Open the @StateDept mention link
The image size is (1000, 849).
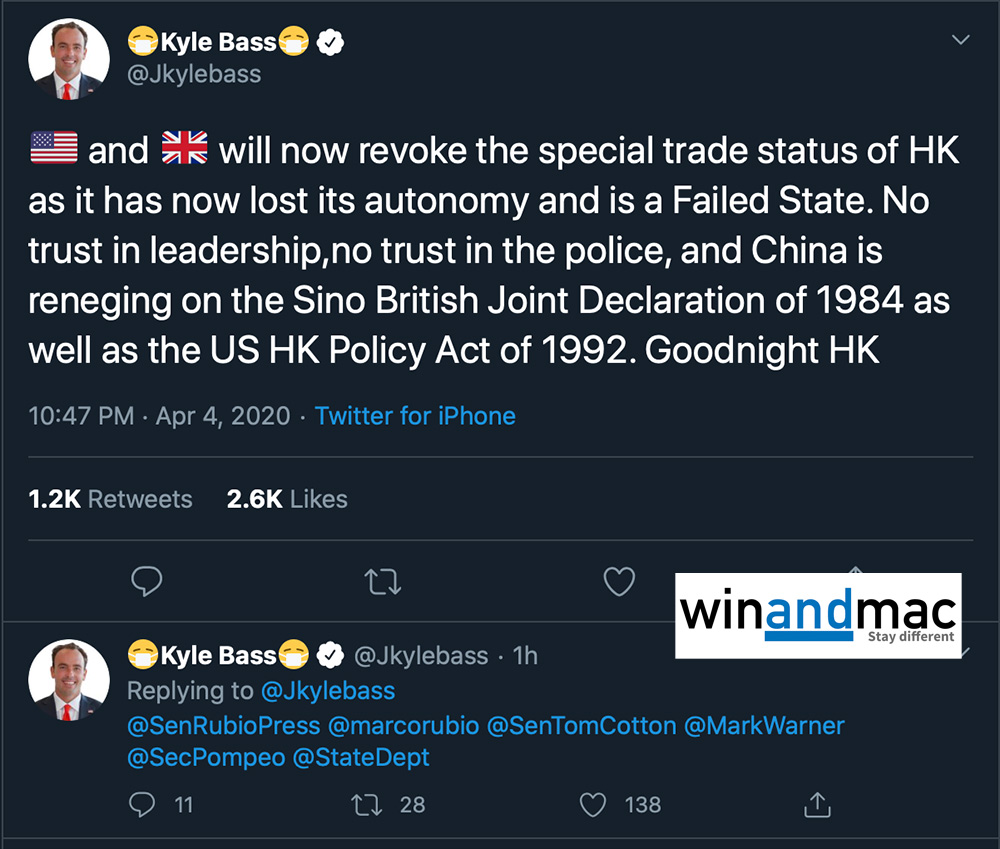tap(361, 758)
